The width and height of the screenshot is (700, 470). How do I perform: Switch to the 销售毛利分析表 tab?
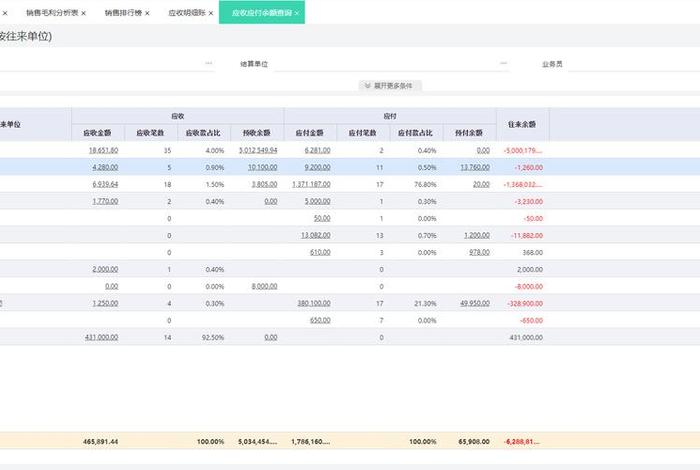(52, 13)
